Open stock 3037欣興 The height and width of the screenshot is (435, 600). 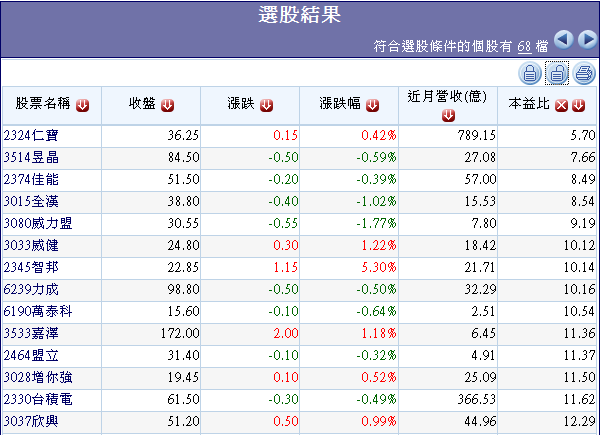31,421
